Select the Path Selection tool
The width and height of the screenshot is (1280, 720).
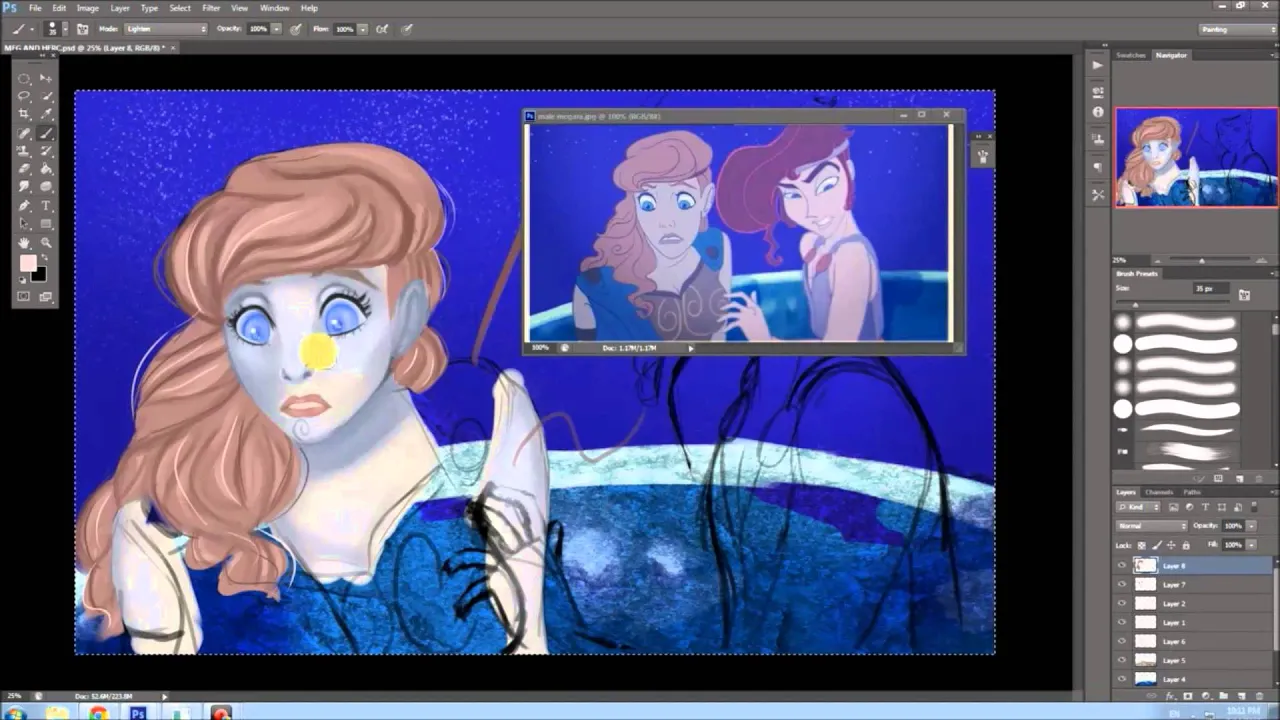[24, 223]
